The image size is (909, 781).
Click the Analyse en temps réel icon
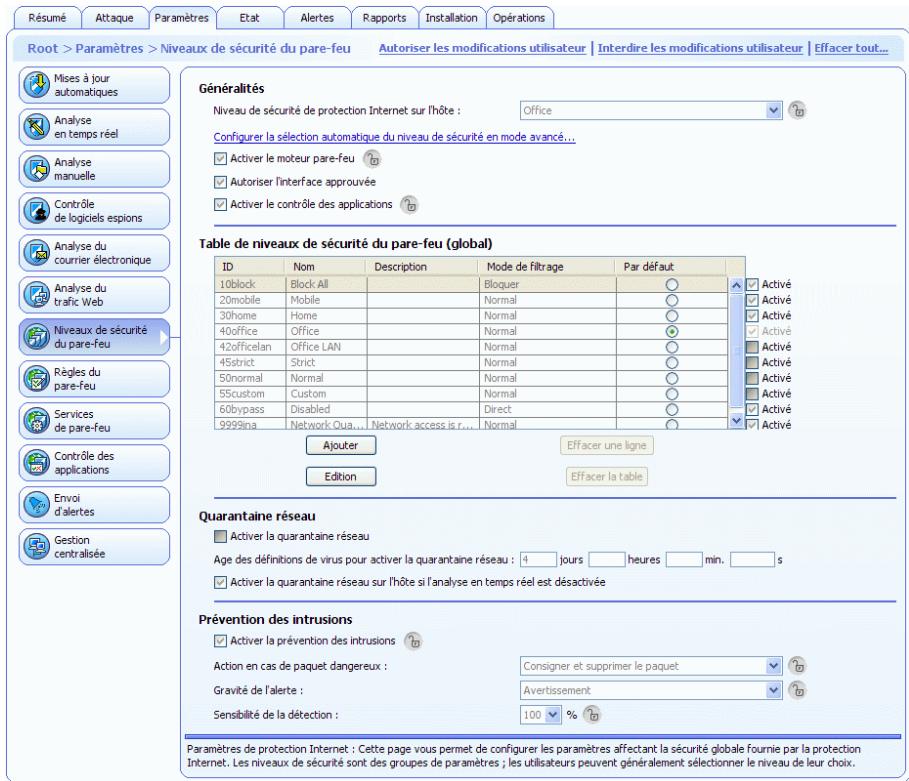pyautogui.click(x=36, y=127)
